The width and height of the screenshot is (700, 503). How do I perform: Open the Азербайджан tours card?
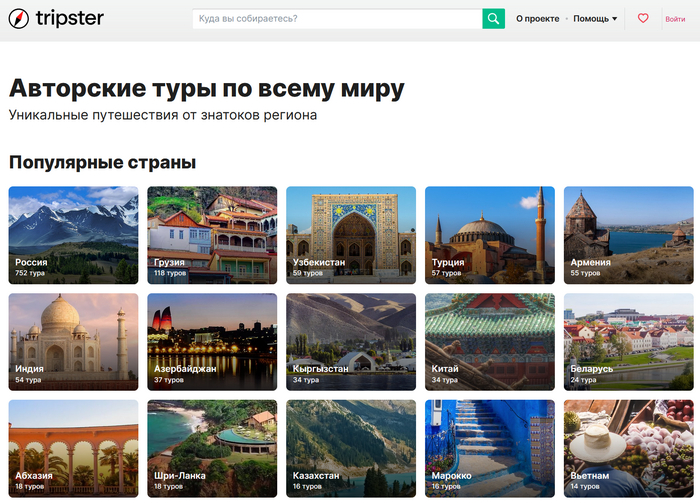click(212, 342)
